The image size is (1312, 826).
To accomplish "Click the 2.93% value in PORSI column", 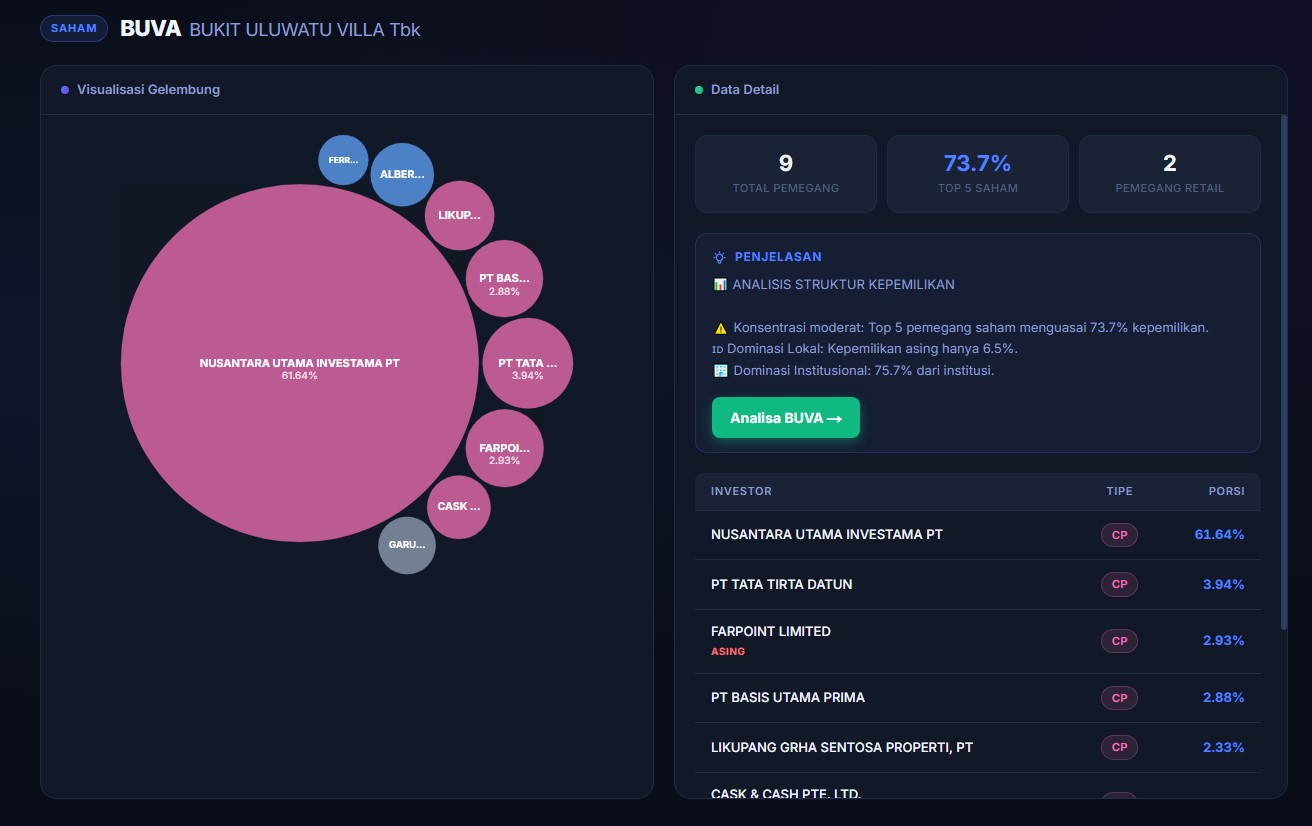I will [x=1224, y=641].
